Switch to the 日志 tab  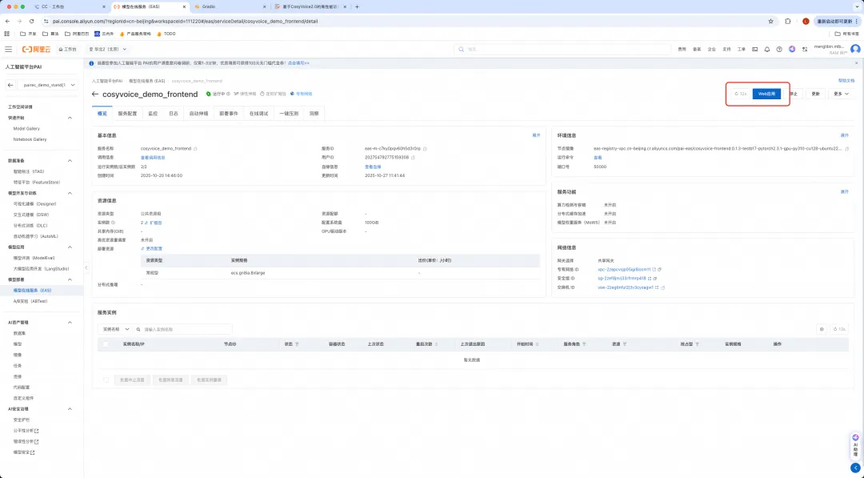pos(173,114)
